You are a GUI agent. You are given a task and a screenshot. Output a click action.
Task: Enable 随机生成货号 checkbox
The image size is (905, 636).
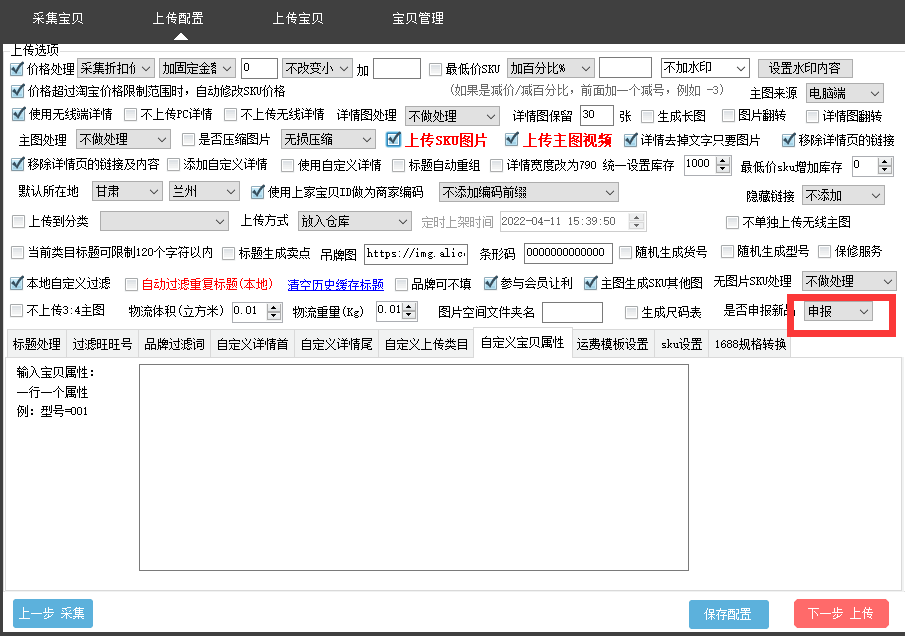tap(625, 252)
